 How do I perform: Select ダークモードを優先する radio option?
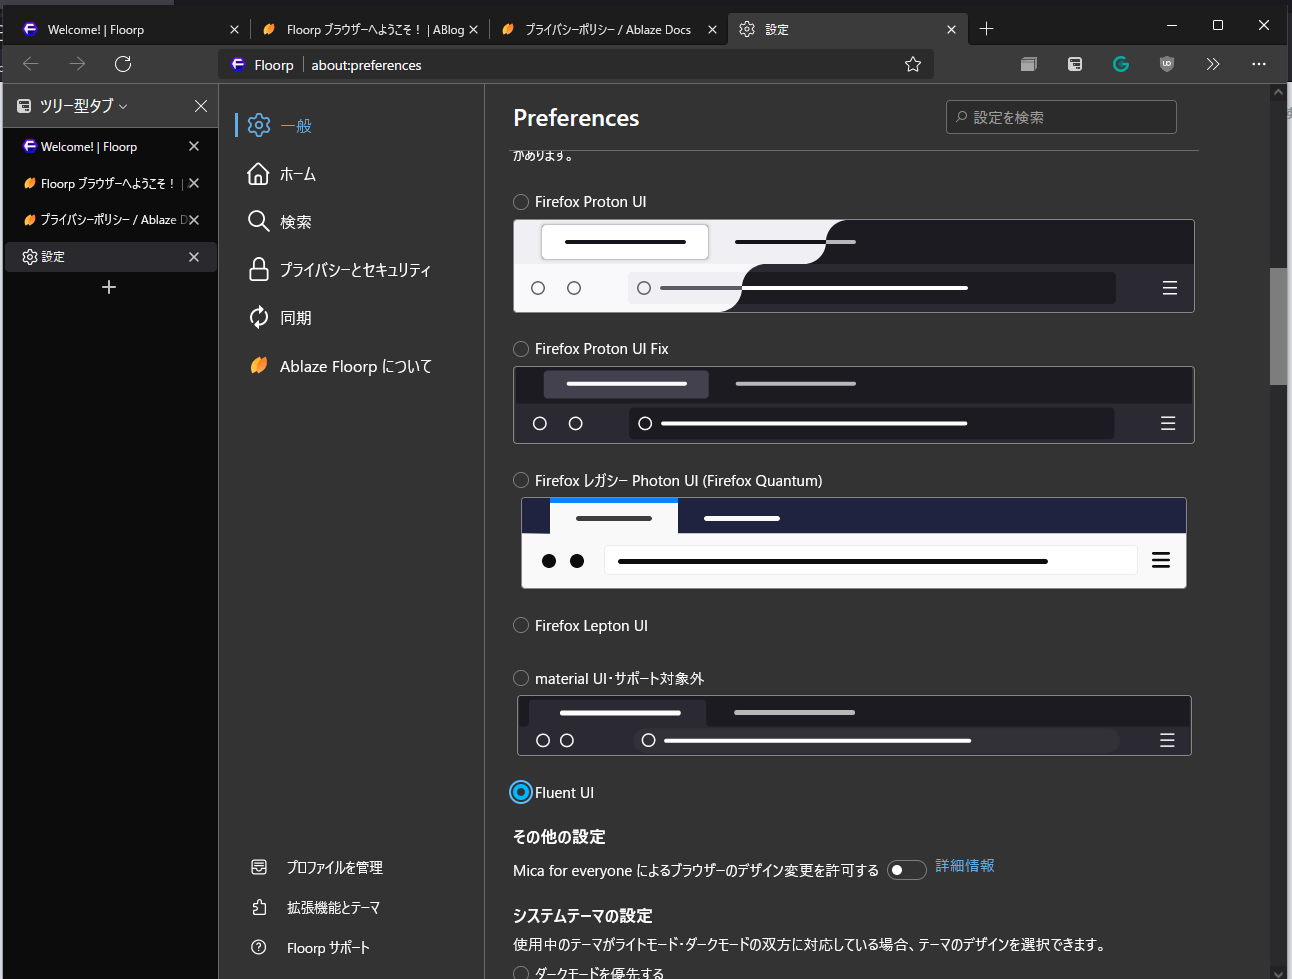tap(521, 972)
